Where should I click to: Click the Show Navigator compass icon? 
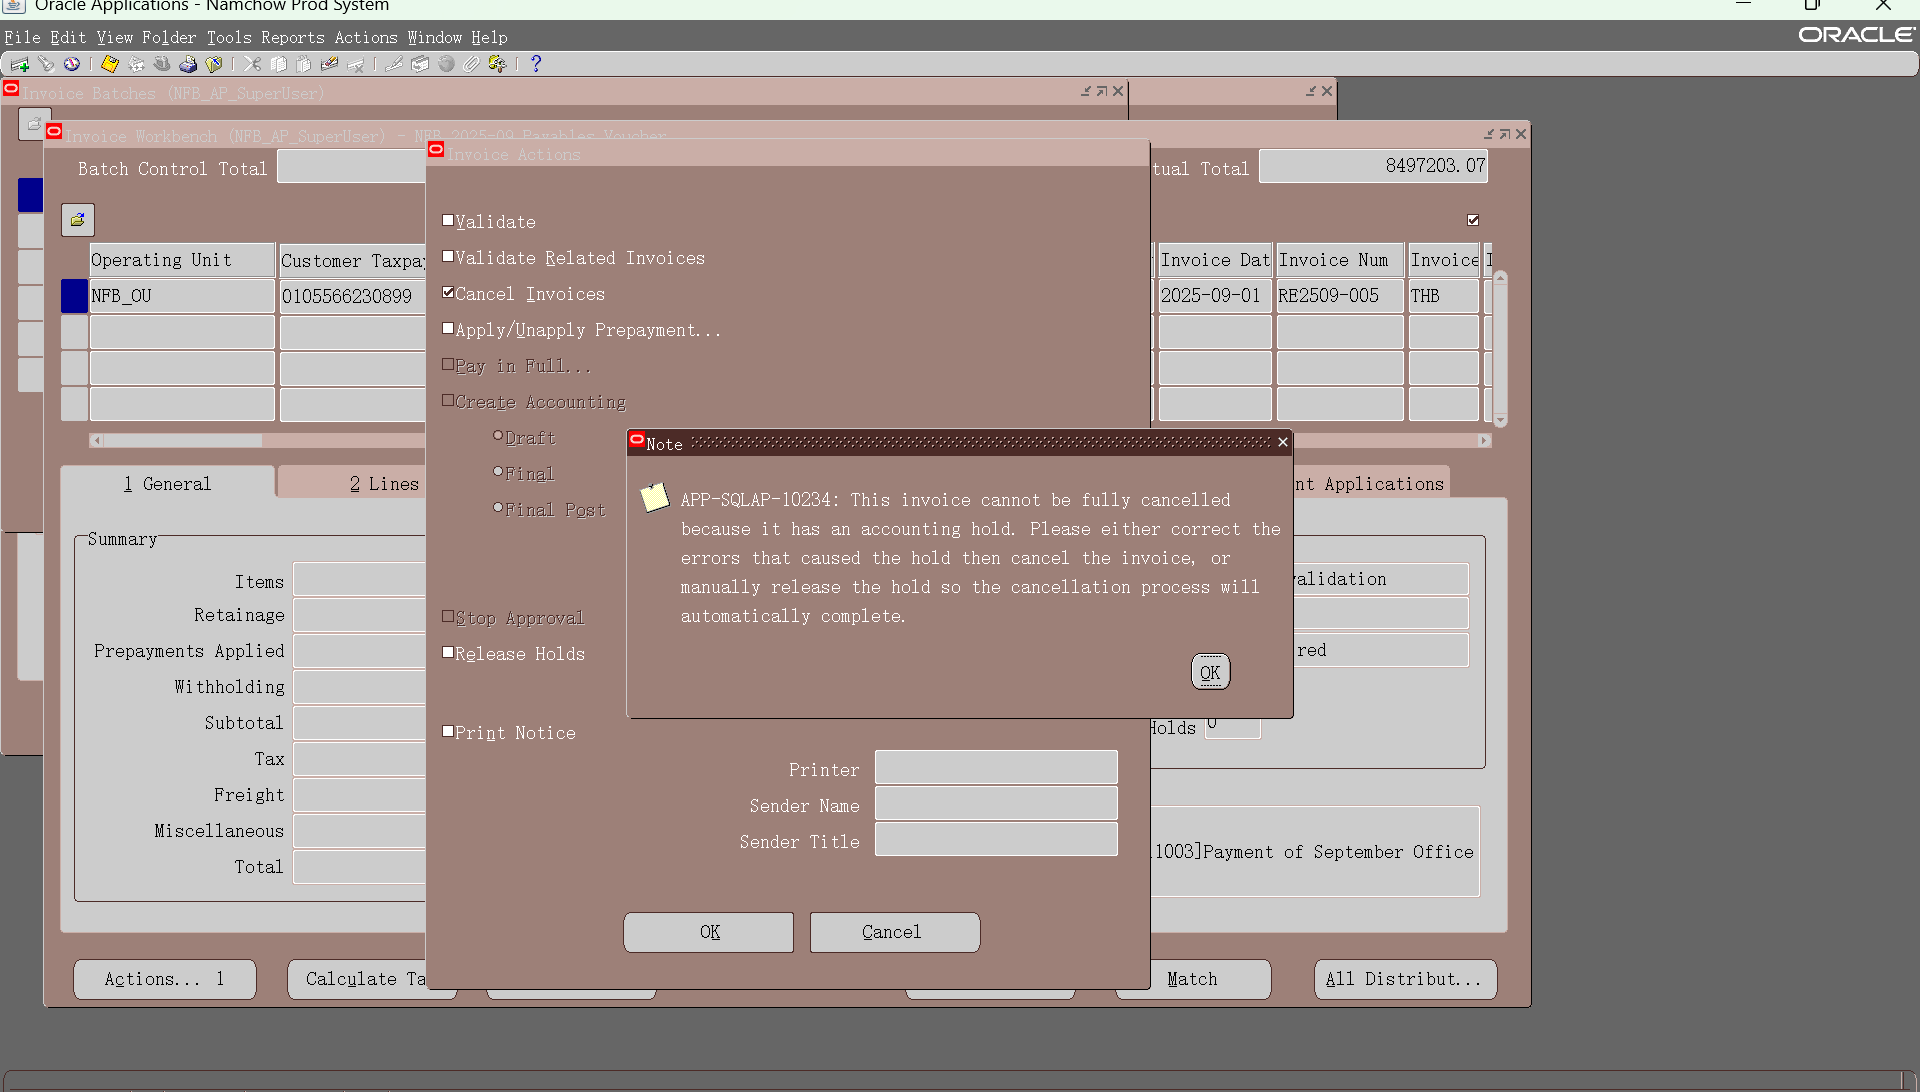click(72, 64)
